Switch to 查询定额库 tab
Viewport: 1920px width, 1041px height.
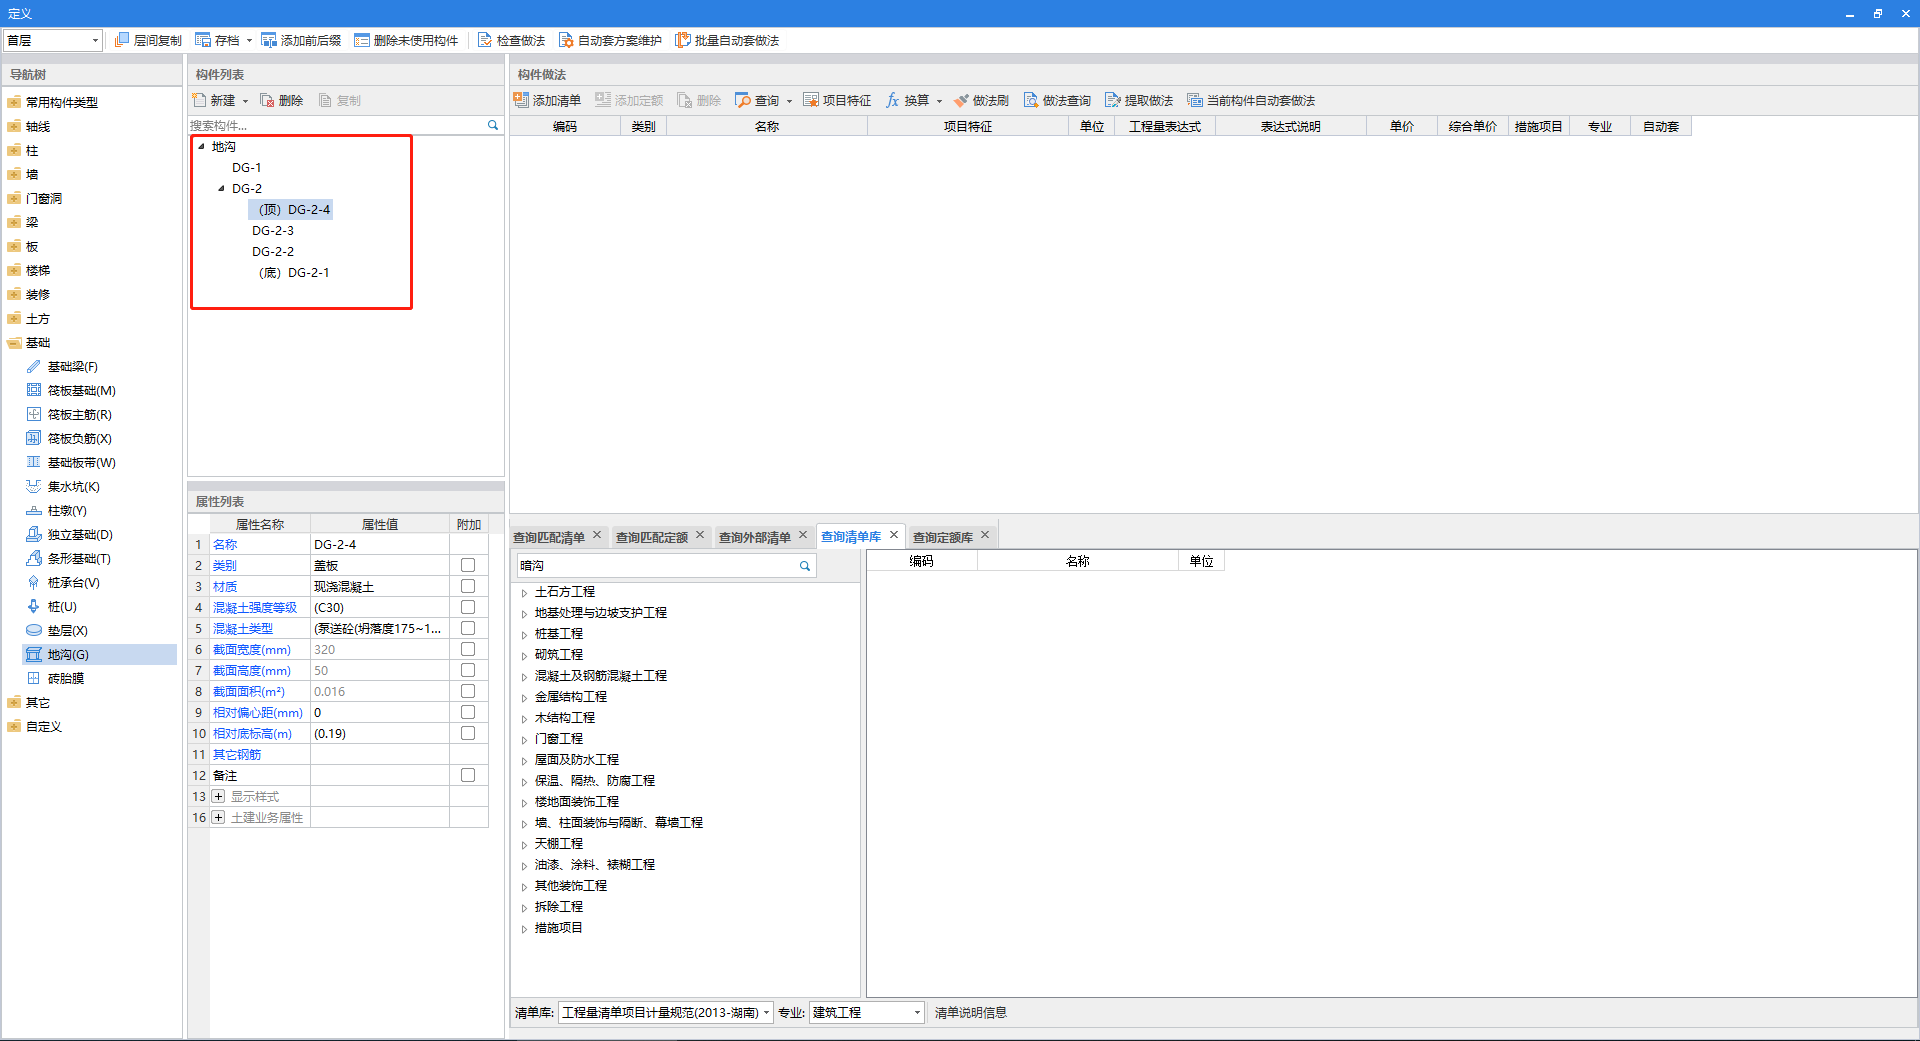tap(943, 537)
